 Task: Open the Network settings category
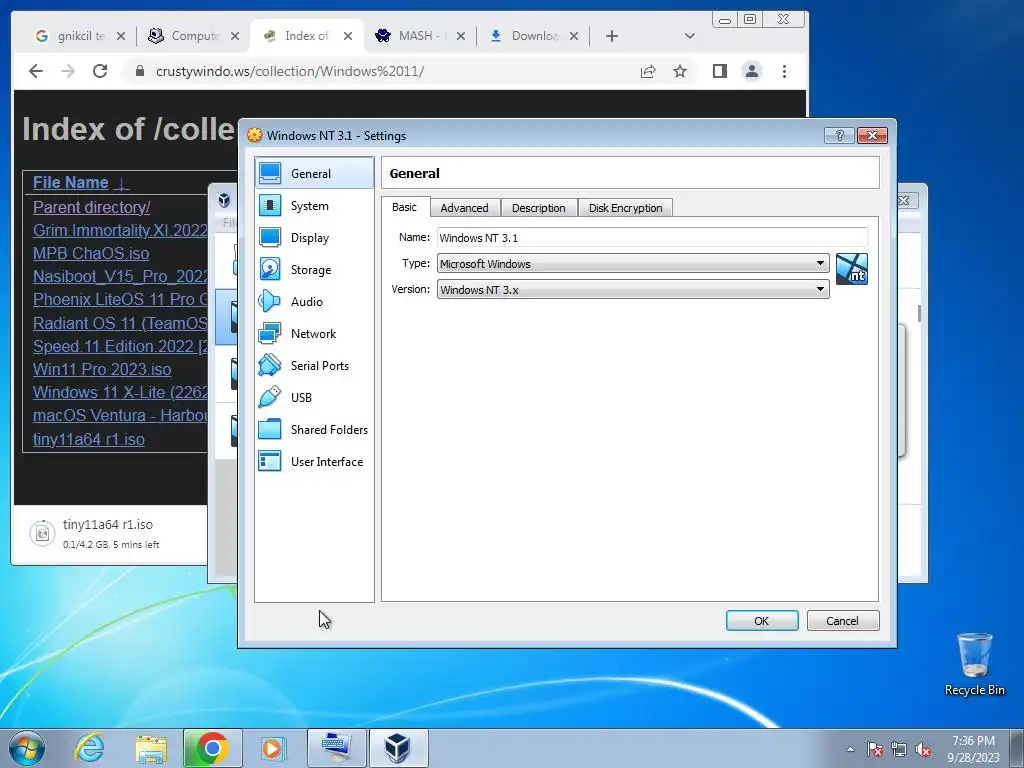pos(314,333)
